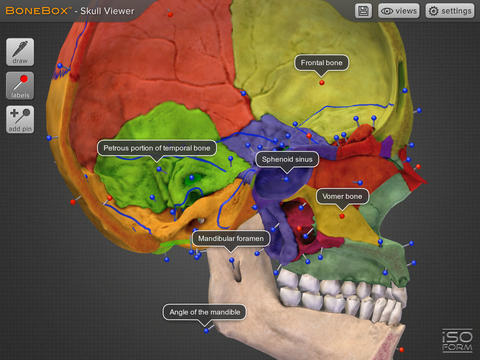Click the red pin at skull top
The image size is (480, 360).
point(170,15)
